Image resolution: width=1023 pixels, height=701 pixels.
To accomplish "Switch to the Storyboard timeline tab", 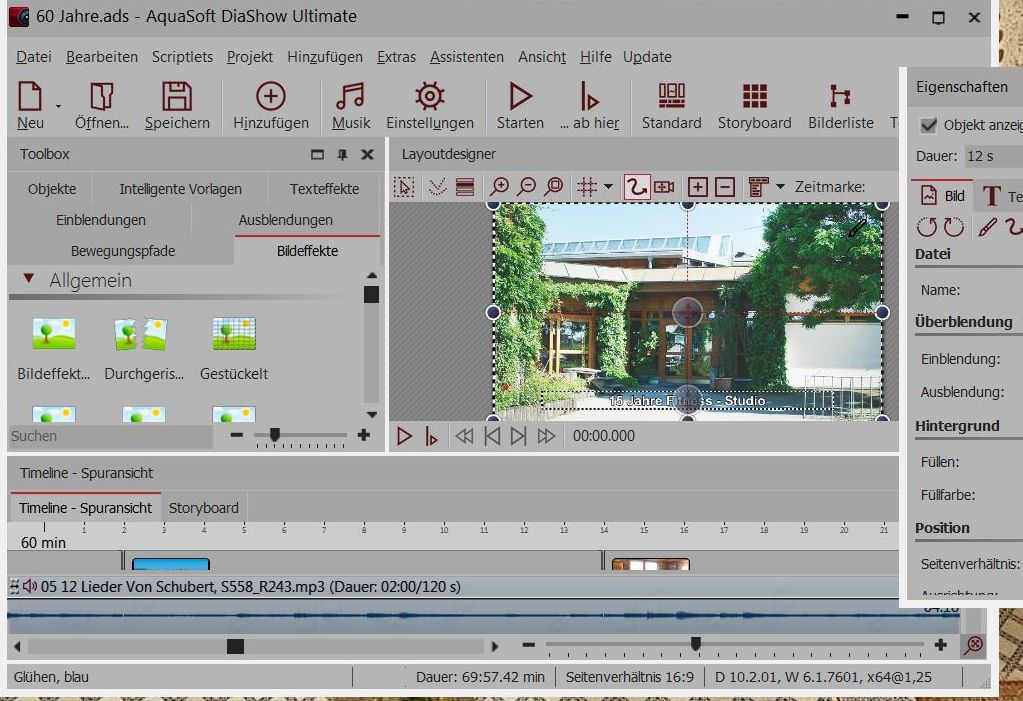I will (203, 508).
